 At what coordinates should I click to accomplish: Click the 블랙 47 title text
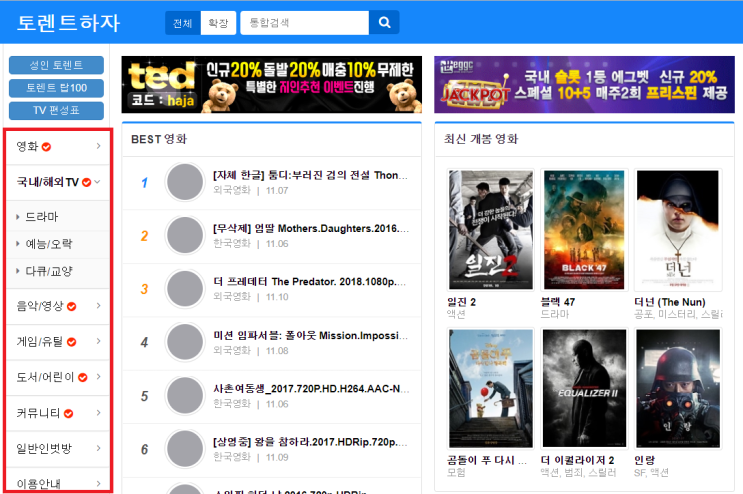[558, 302]
